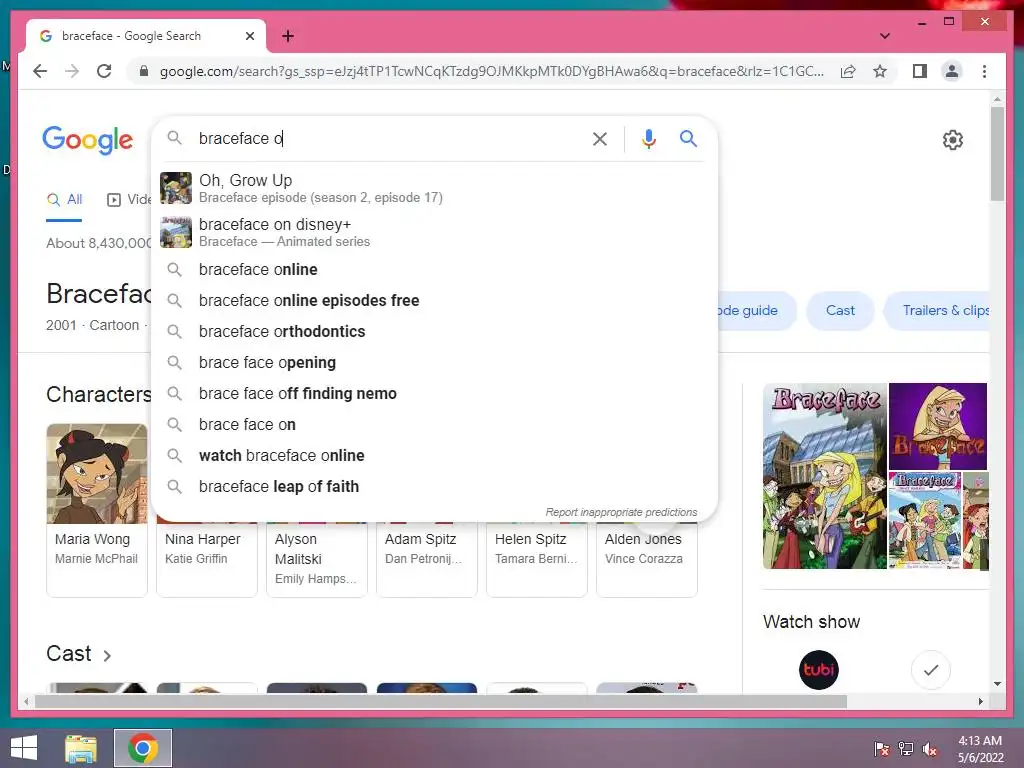Image resolution: width=1024 pixels, height=768 pixels.
Task: Click the padlock site info icon
Action: tap(144, 71)
